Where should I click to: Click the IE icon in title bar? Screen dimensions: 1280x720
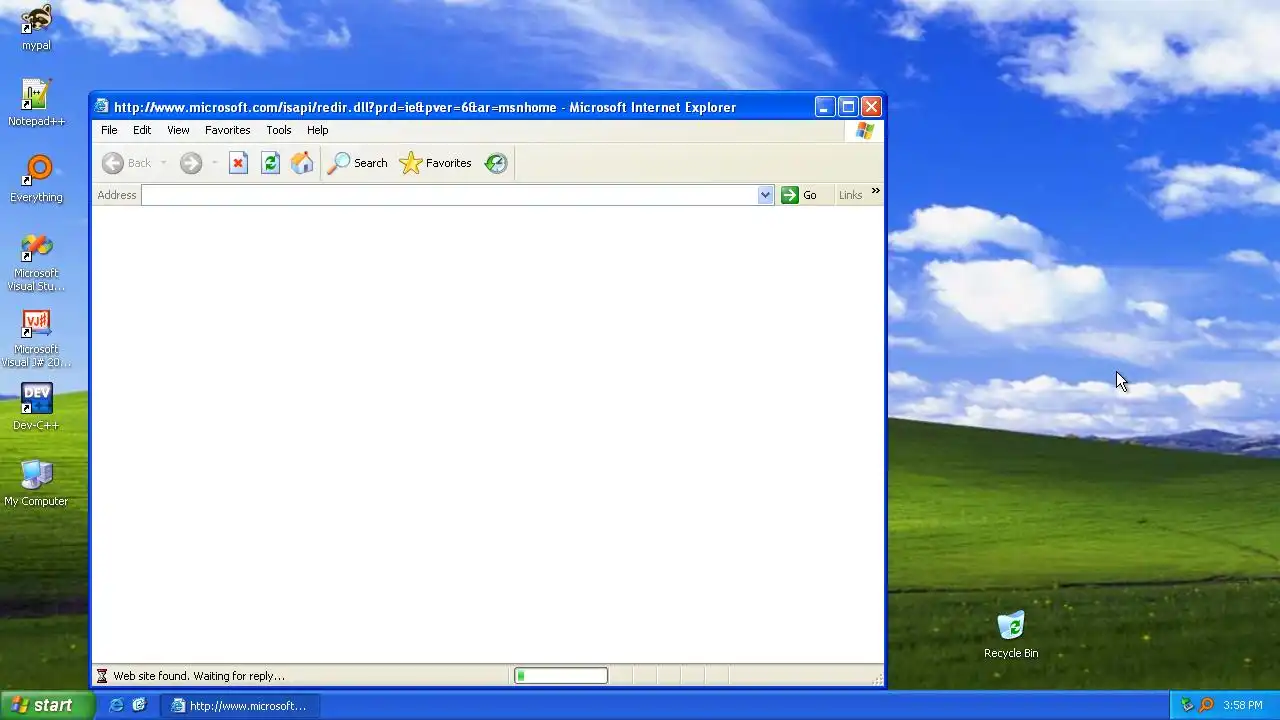[102, 107]
